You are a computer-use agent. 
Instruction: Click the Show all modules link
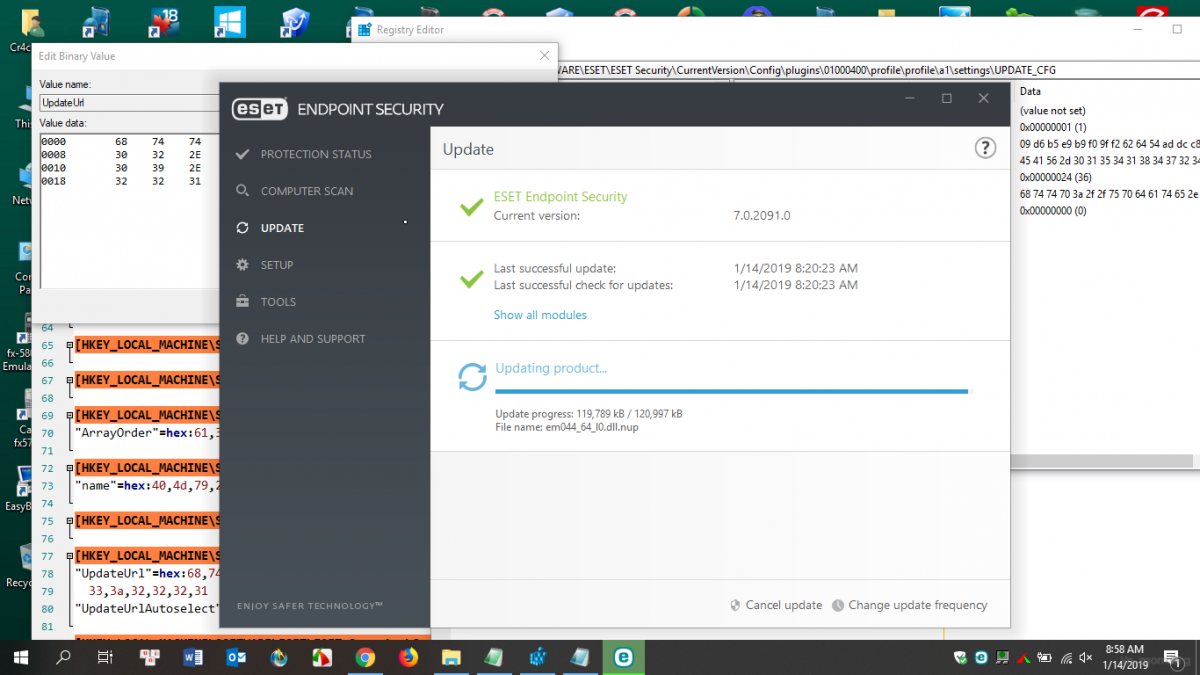tap(540, 315)
